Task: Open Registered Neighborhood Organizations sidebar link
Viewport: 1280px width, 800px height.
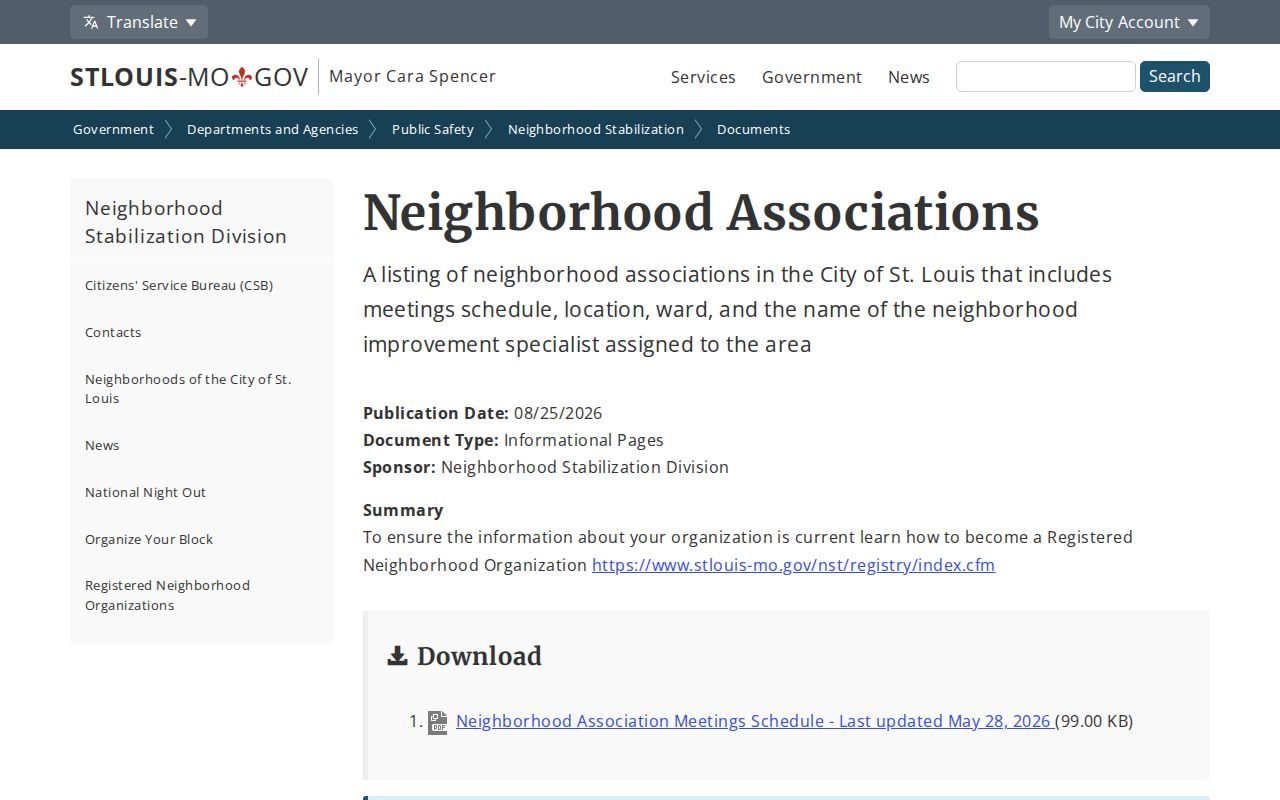Action: point(167,595)
